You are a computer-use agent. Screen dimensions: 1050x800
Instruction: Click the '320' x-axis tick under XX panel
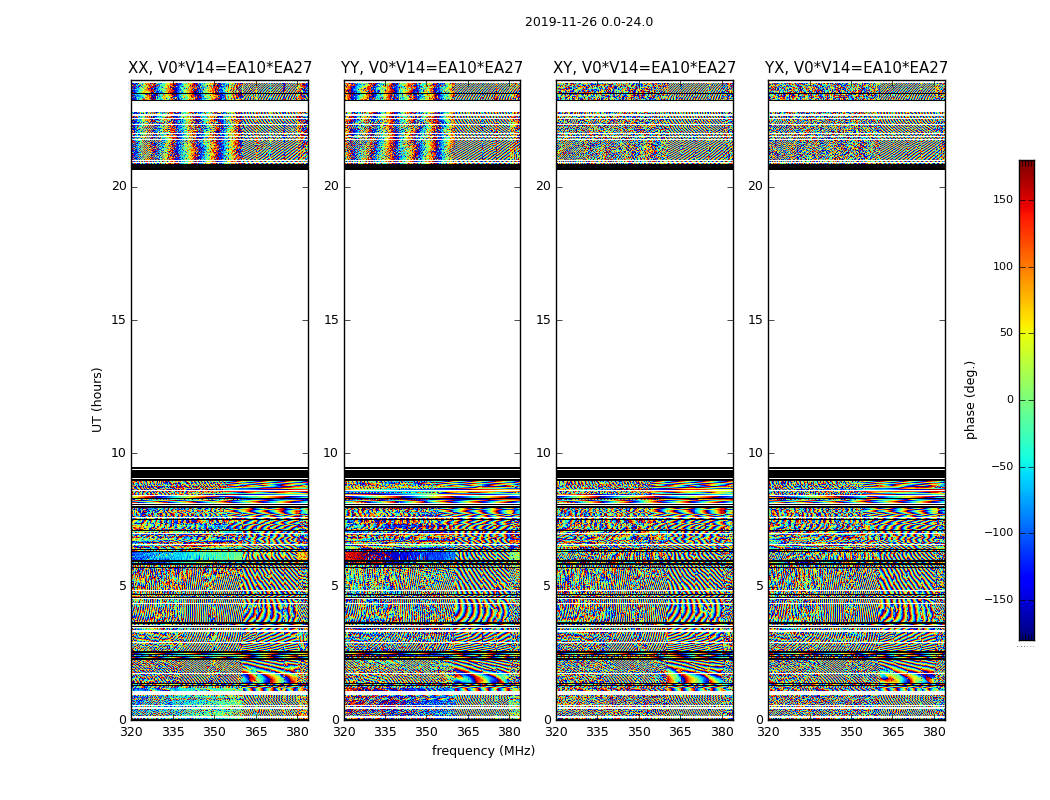[131, 732]
